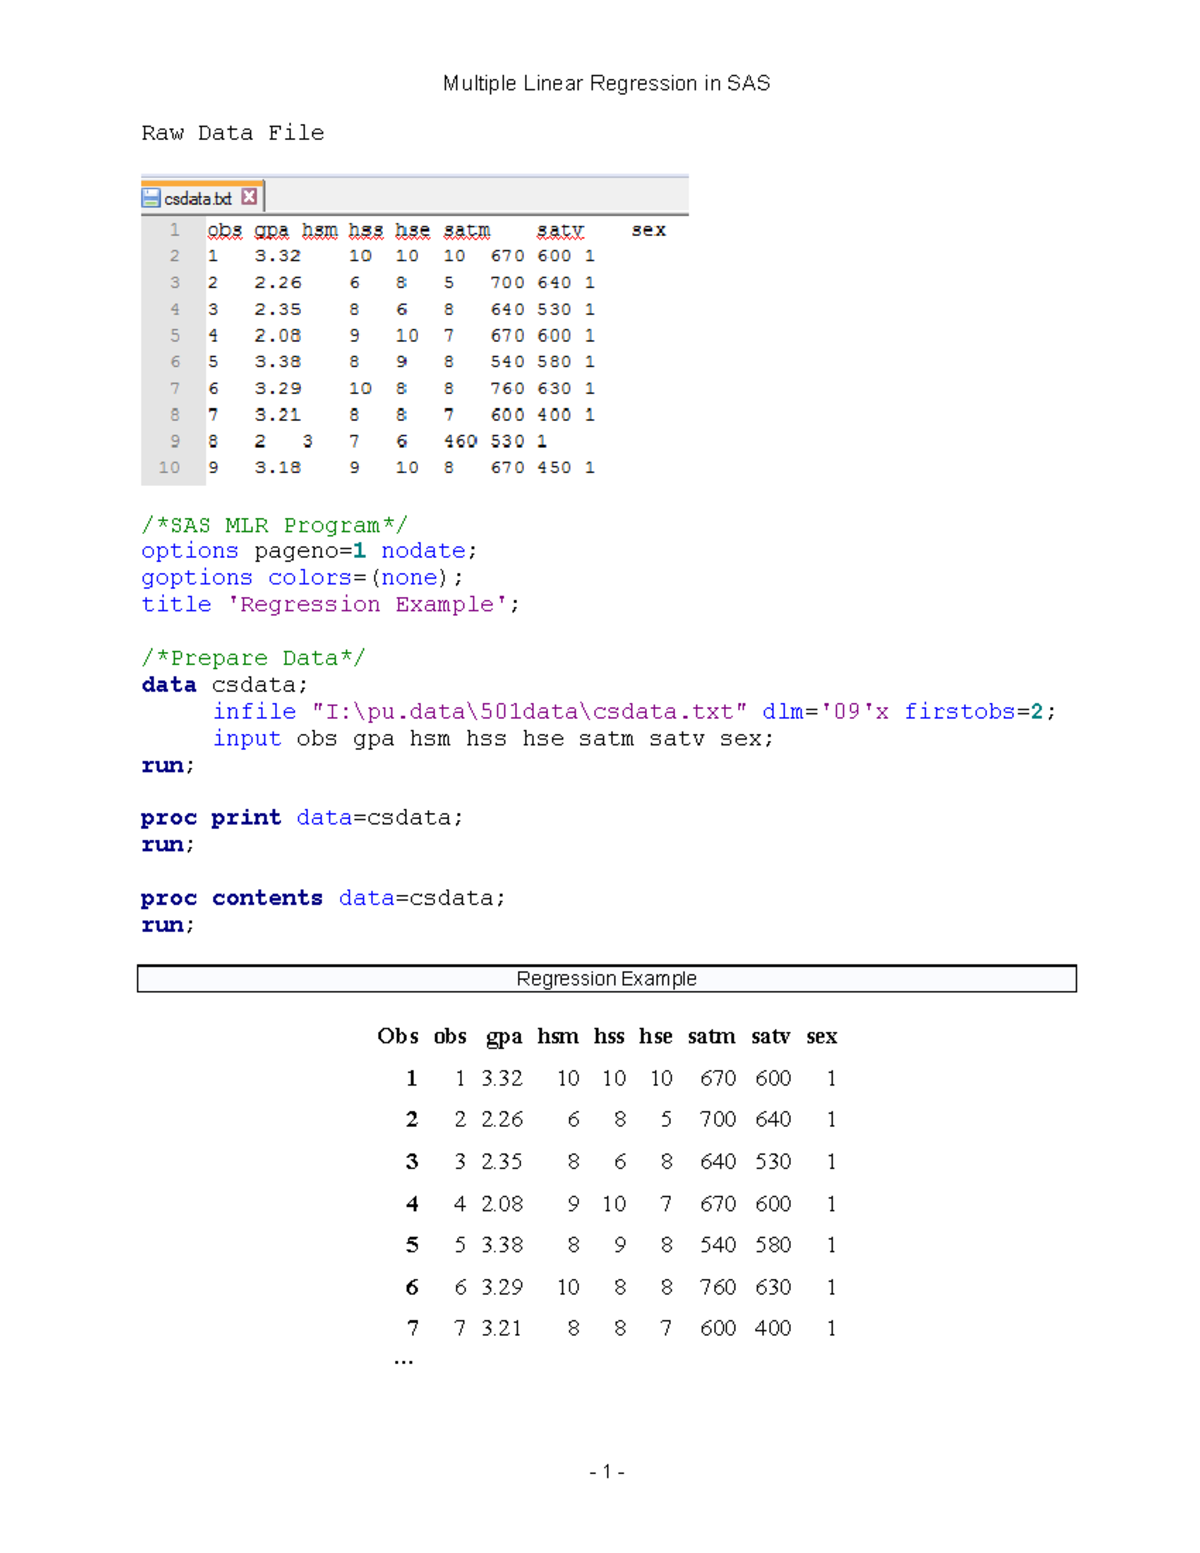1200x1553 pixels.
Task: Select the 'data csdata;' statement
Action: click(222, 684)
